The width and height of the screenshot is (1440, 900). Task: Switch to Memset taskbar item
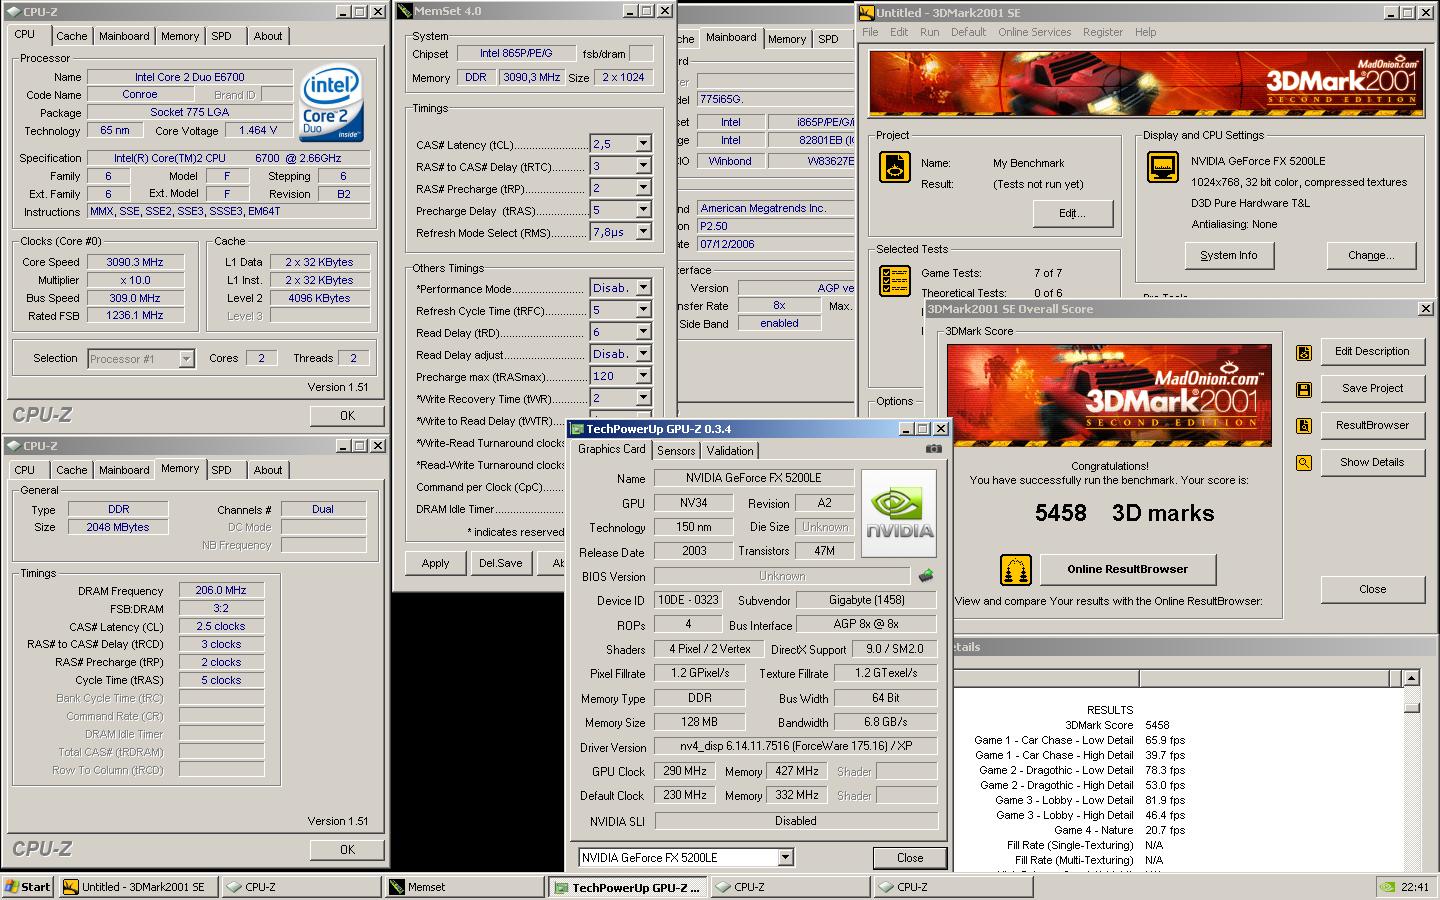tap(463, 887)
